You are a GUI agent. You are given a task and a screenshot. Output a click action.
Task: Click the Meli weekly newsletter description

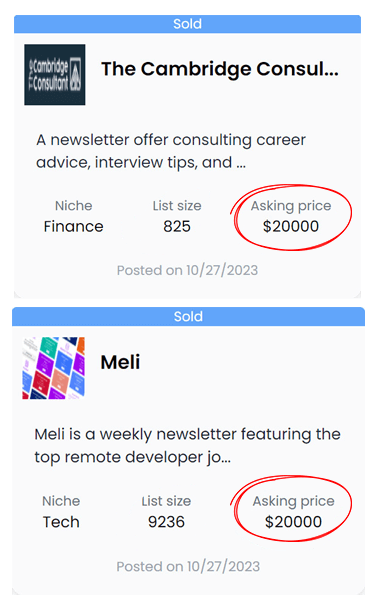click(x=188, y=446)
